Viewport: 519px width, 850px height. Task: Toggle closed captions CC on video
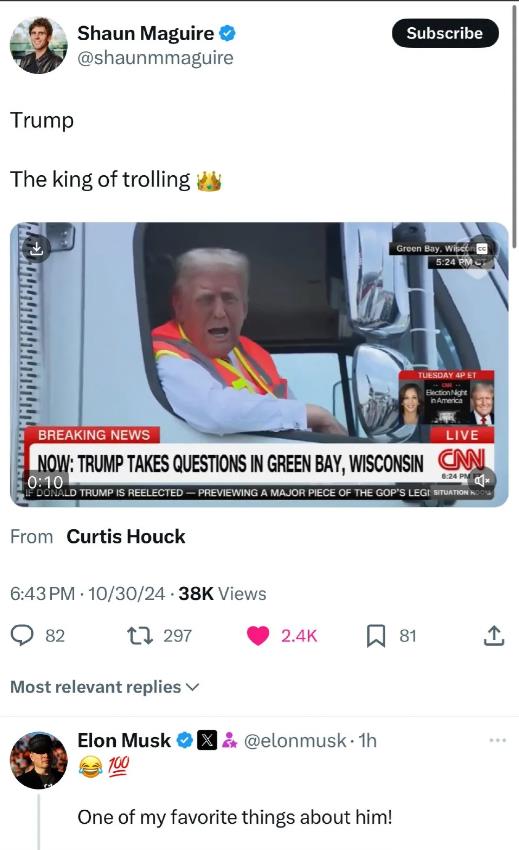[480, 249]
